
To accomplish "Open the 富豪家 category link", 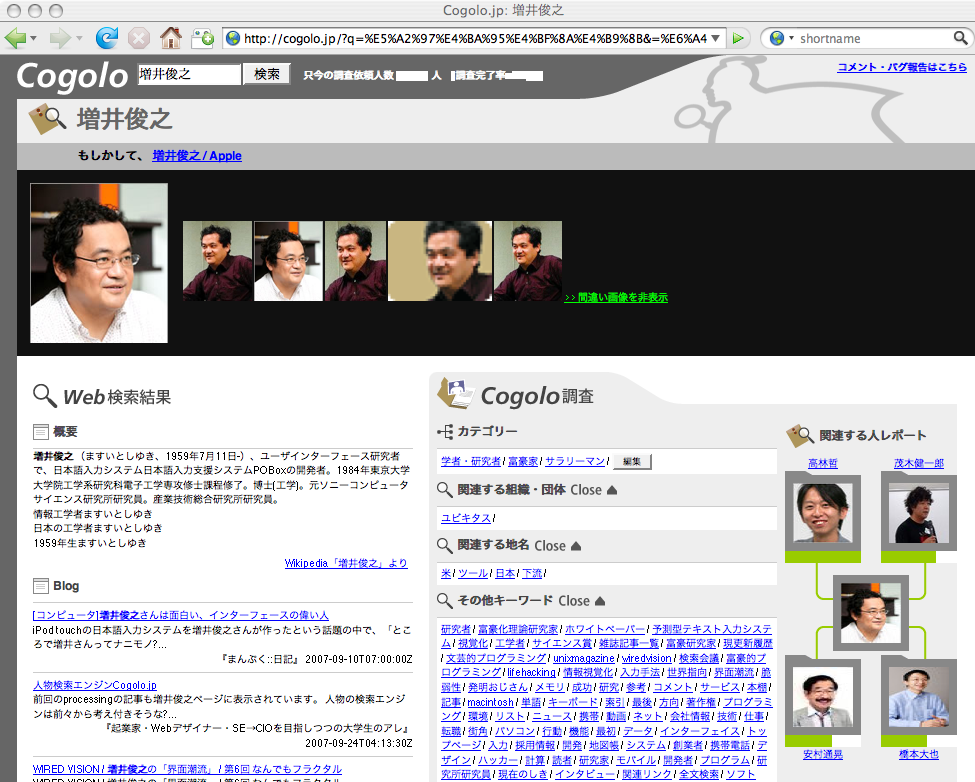I will pyautogui.click(x=523, y=461).
